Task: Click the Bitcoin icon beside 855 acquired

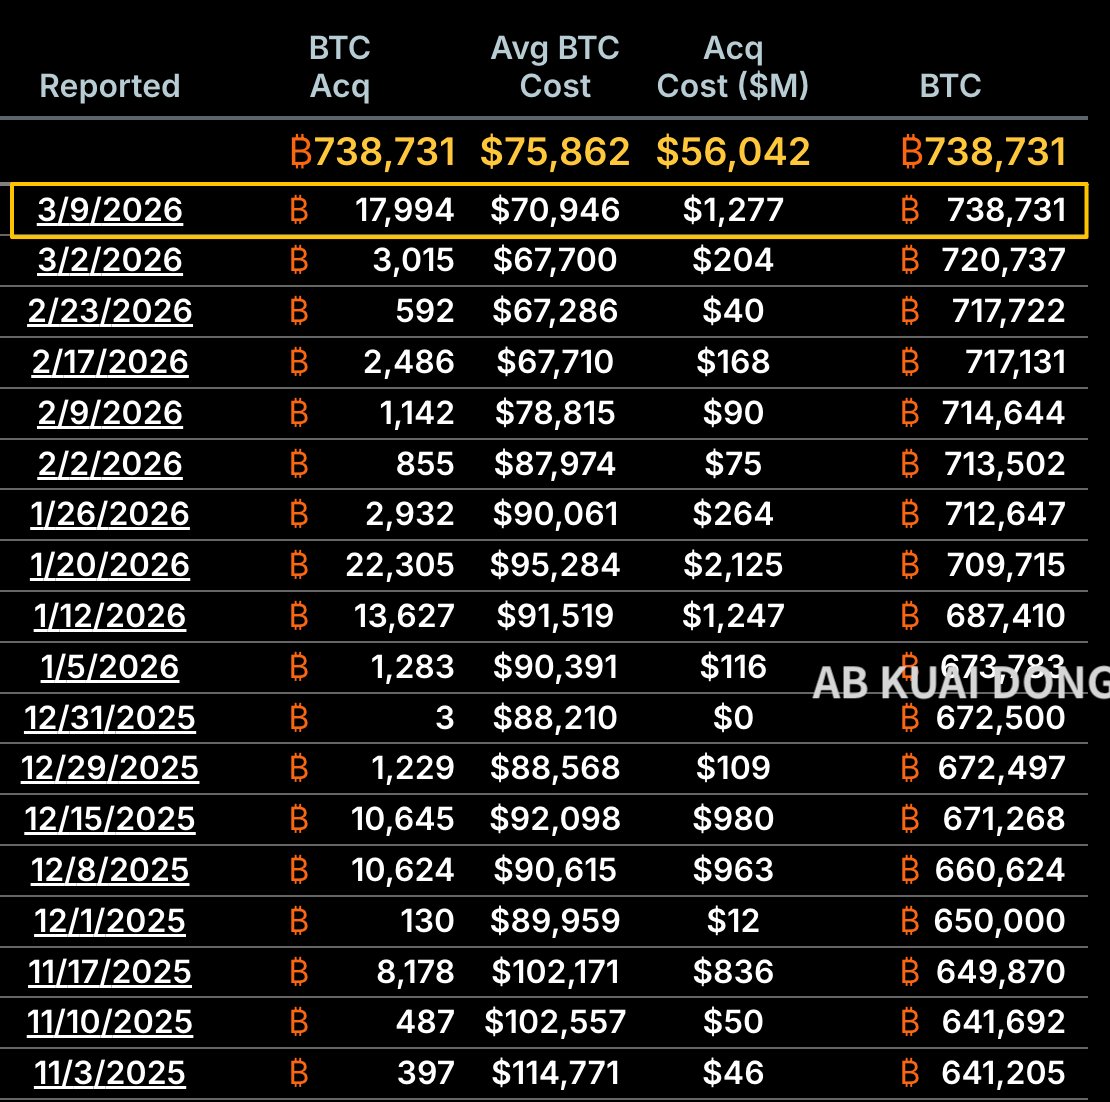Action: pos(298,464)
